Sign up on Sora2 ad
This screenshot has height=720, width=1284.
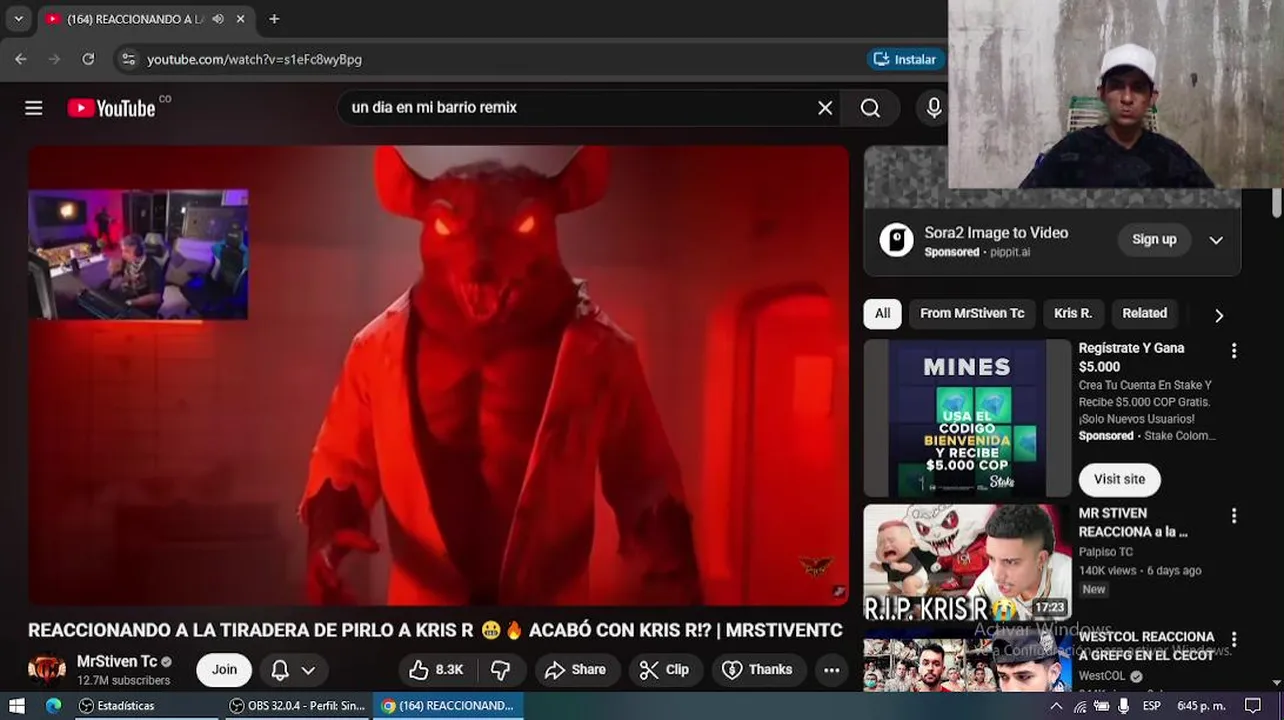click(x=1154, y=240)
